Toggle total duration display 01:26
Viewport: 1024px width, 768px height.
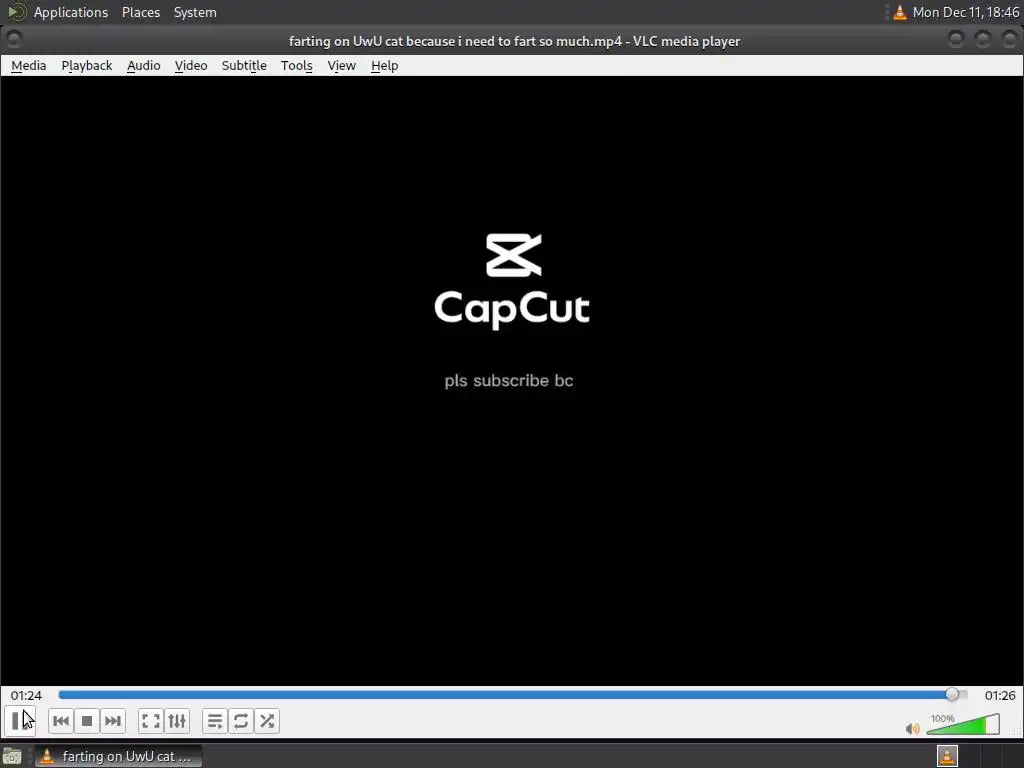tap(1000, 696)
